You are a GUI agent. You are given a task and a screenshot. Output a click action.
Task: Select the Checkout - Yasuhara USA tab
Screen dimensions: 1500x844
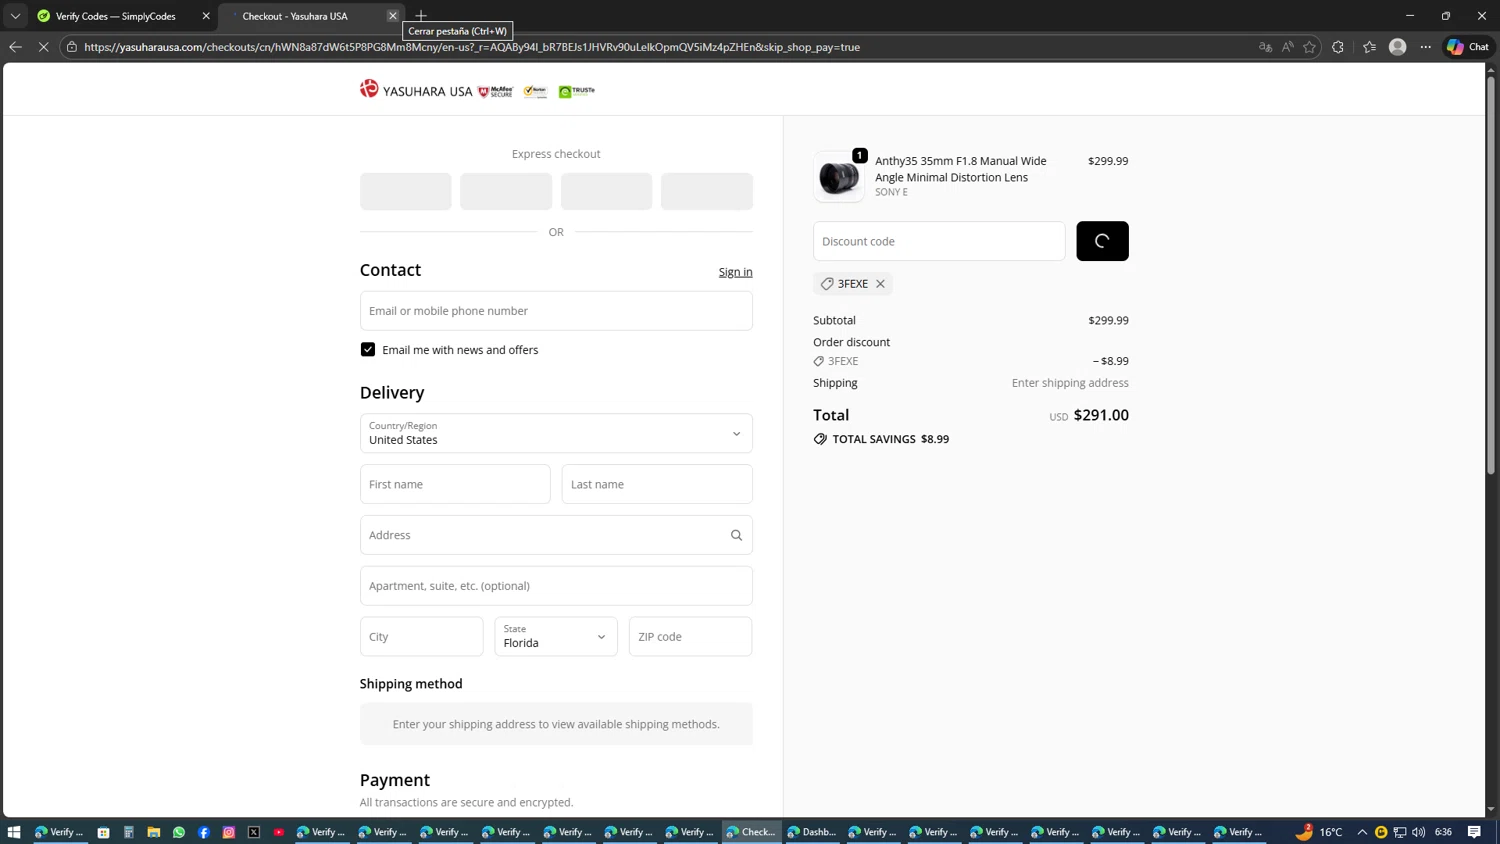(295, 16)
